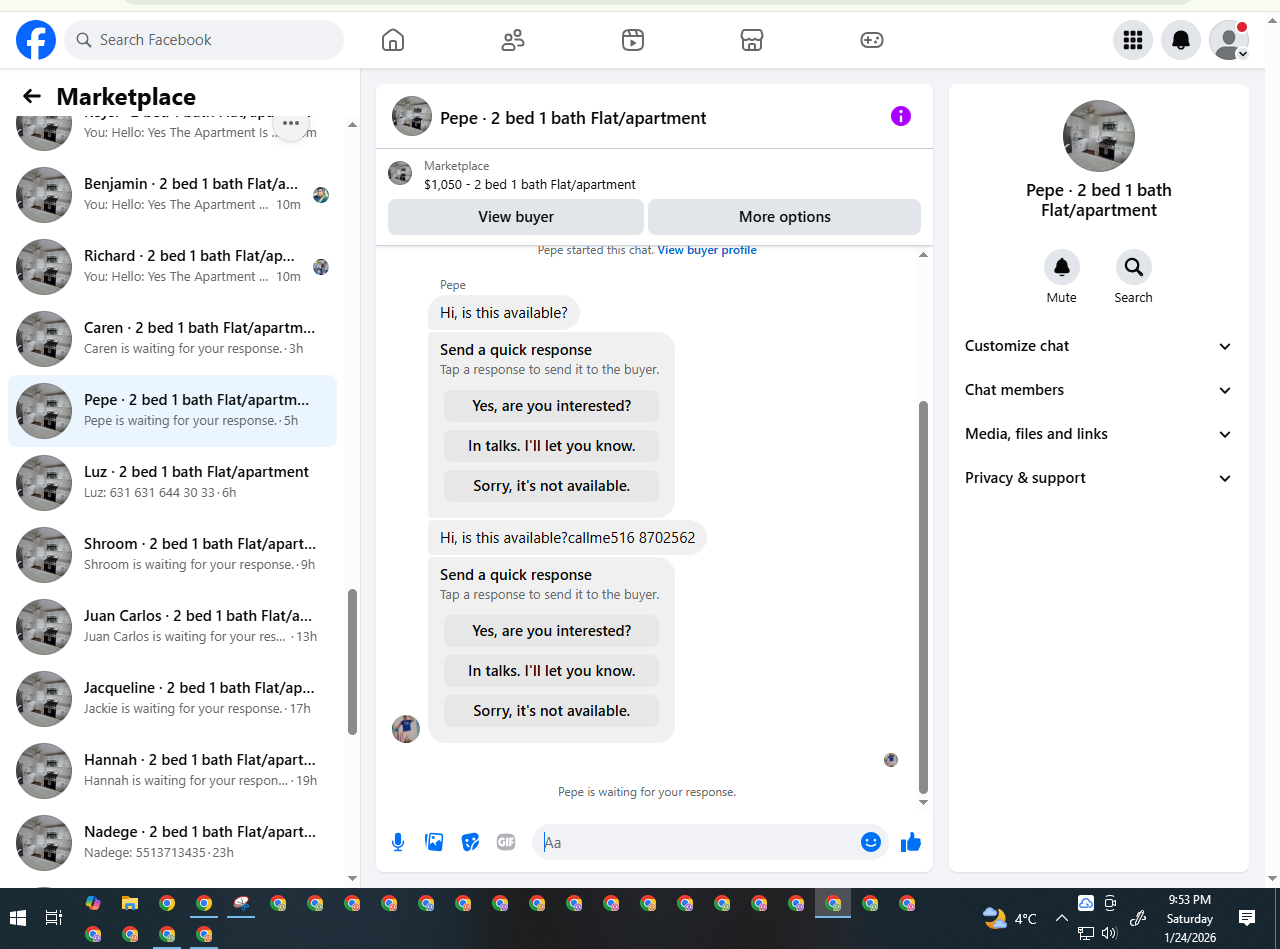Record a voice clip with the microphone icon
Screen dimensions: 1280x949
398,842
